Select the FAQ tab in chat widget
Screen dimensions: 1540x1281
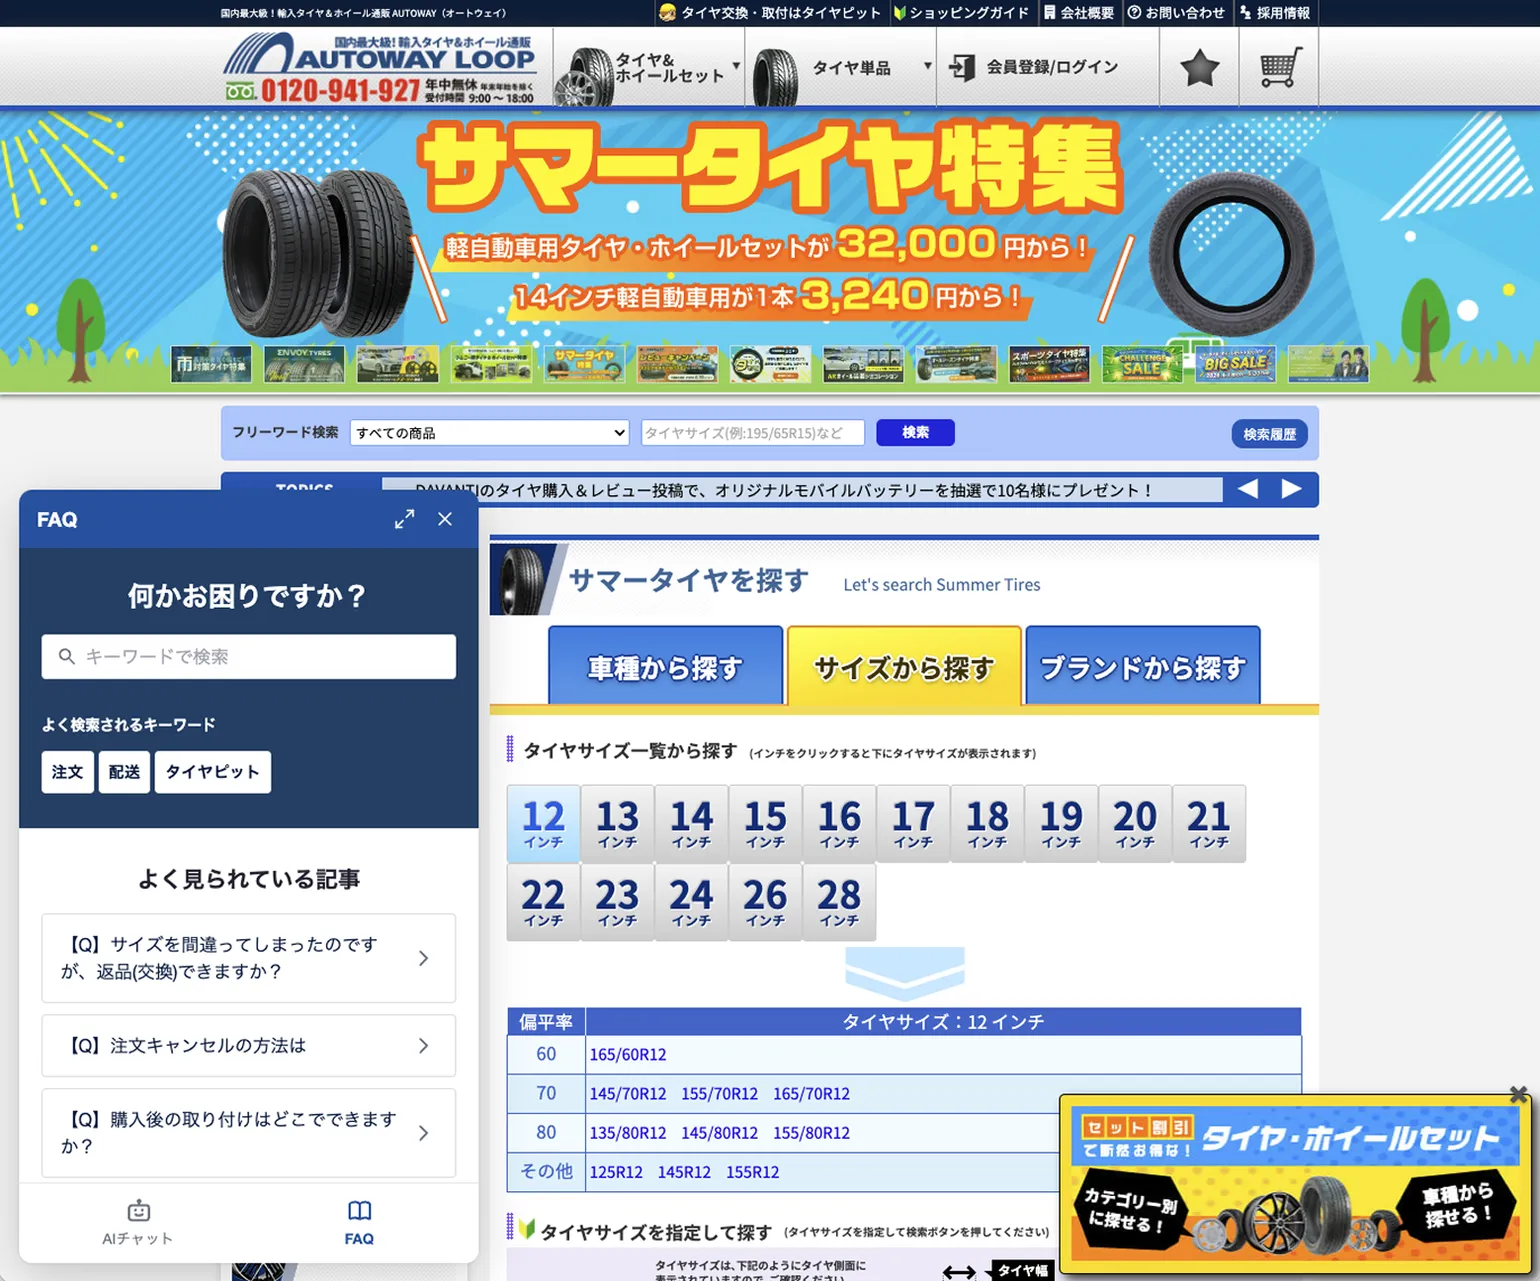tap(359, 1223)
